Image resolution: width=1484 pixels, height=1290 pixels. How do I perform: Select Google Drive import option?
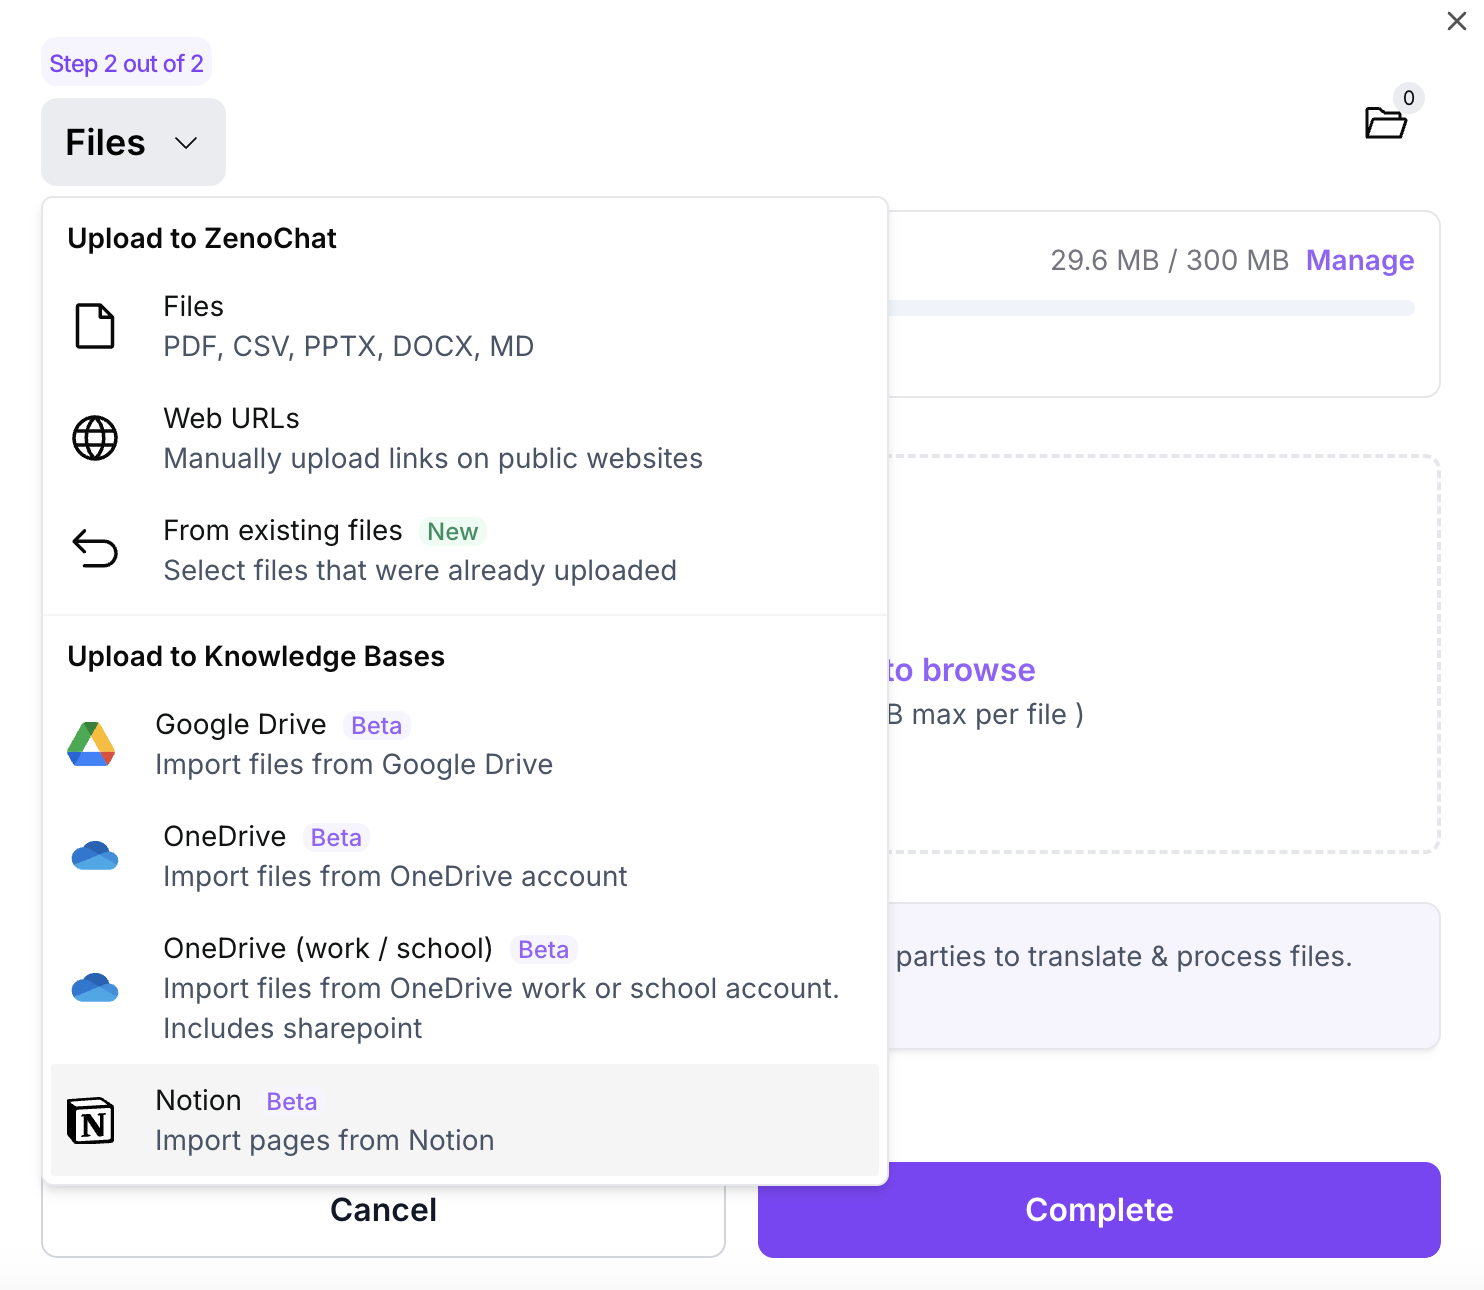465,744
